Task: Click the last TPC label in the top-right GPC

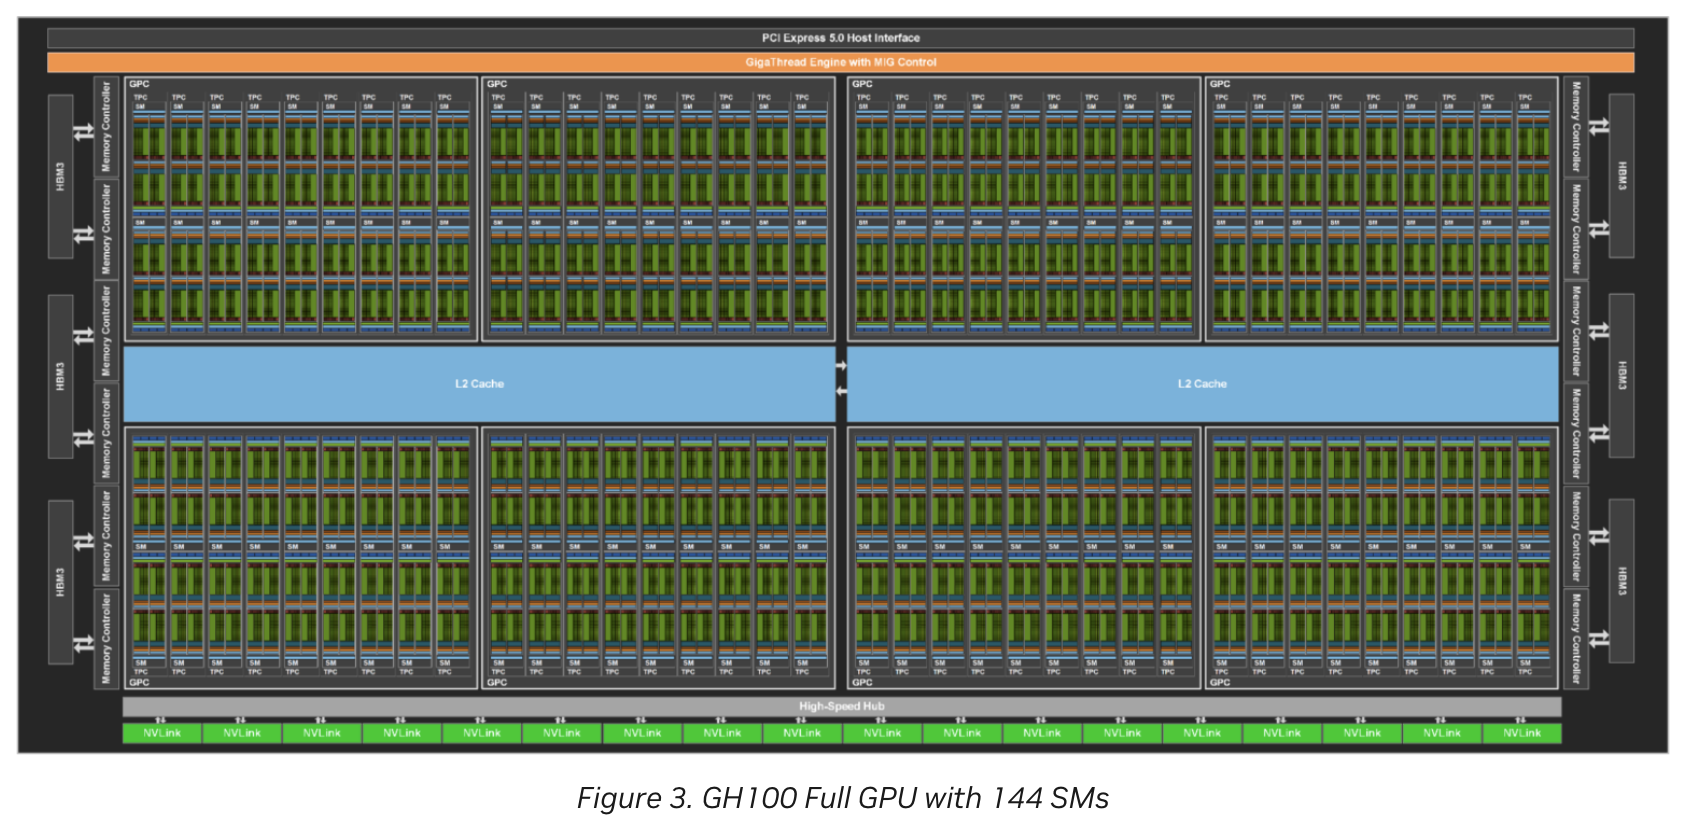Action: point(1525,97)
